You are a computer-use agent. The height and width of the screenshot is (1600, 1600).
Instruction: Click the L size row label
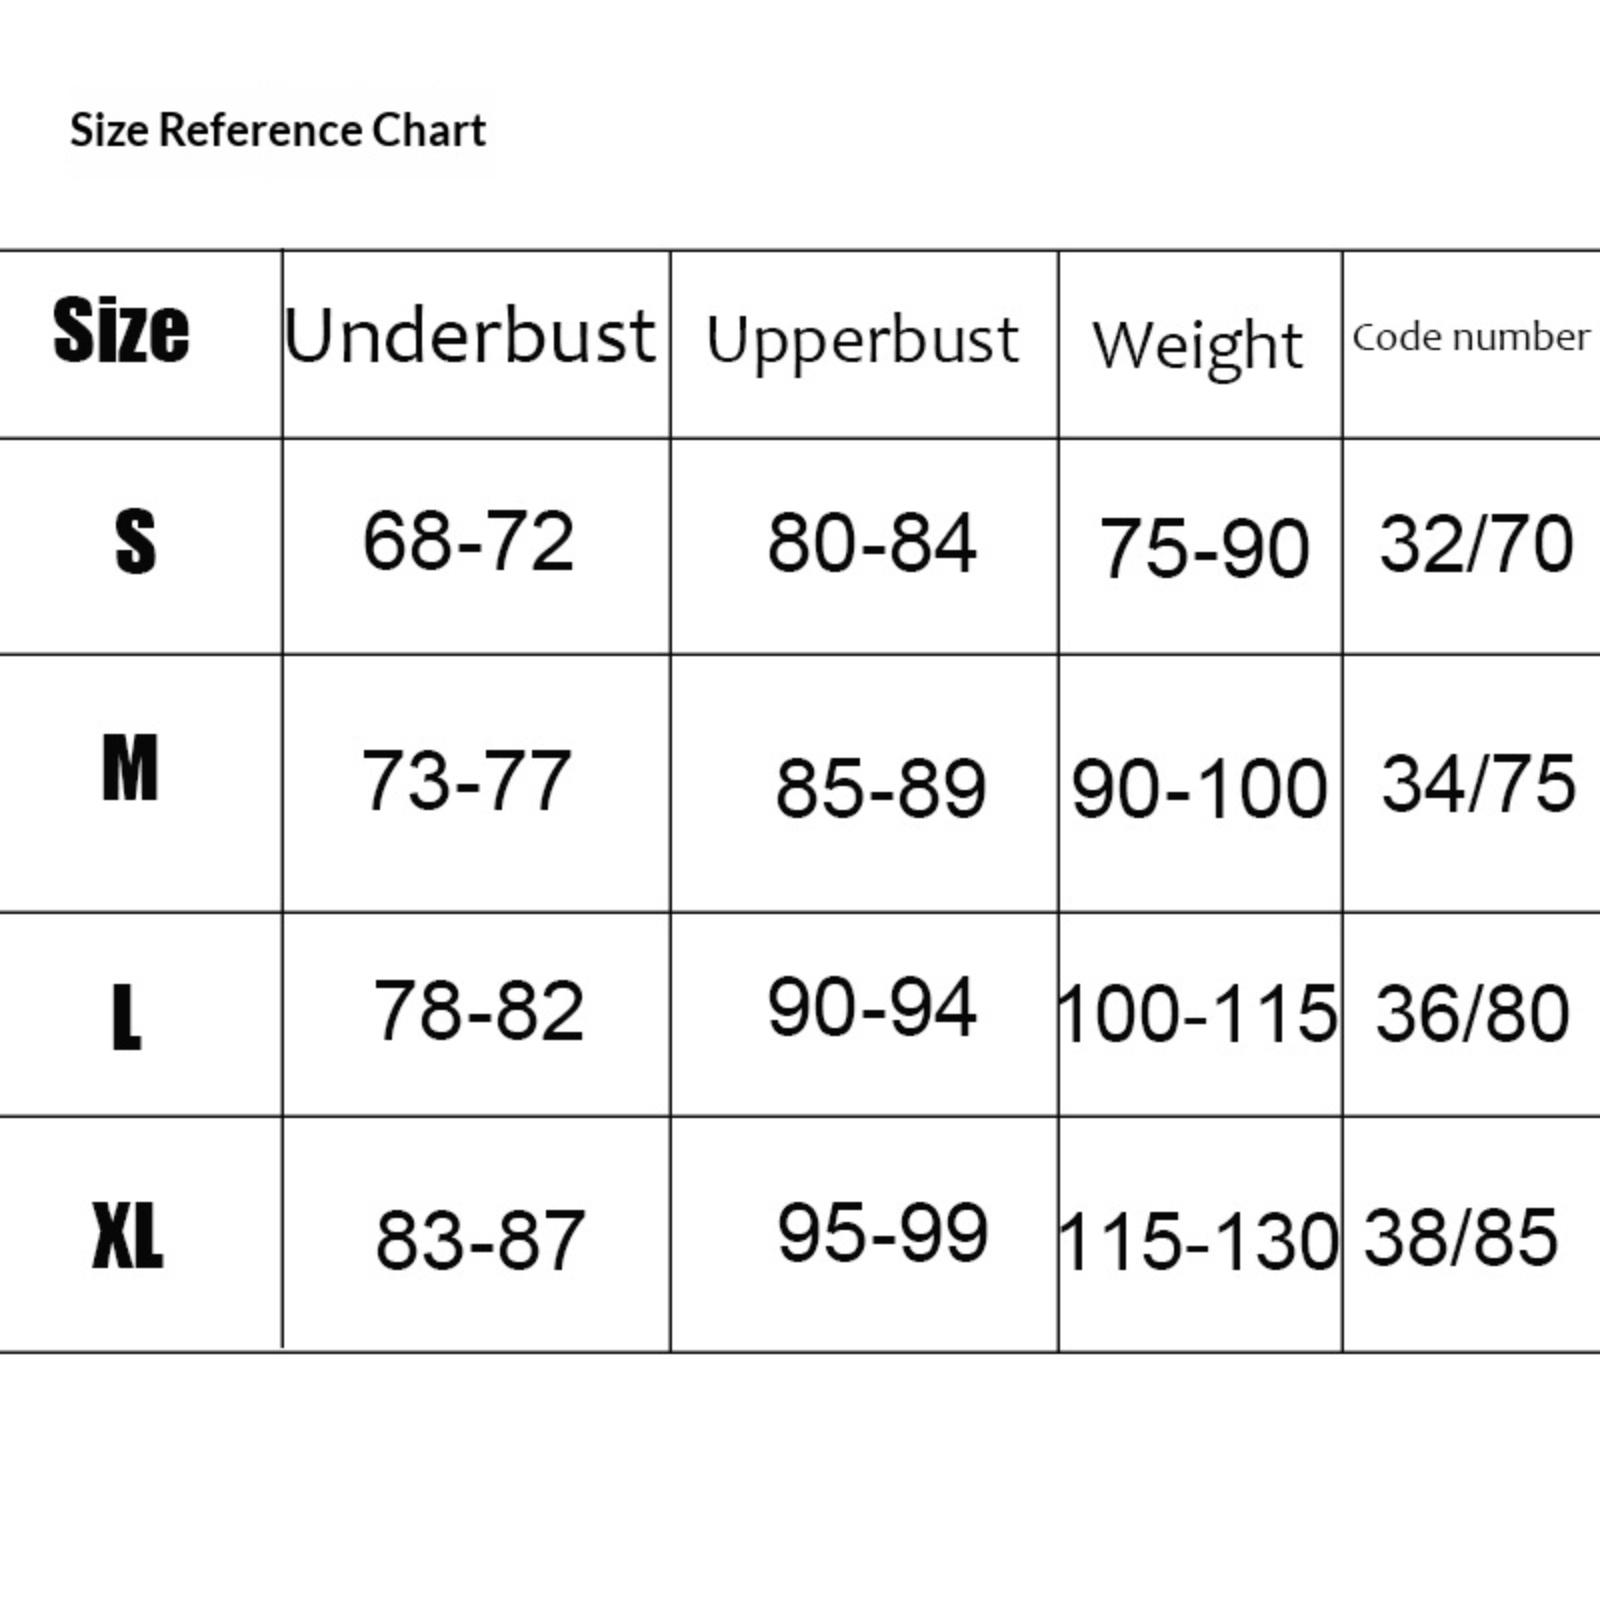pos(126,1016)
